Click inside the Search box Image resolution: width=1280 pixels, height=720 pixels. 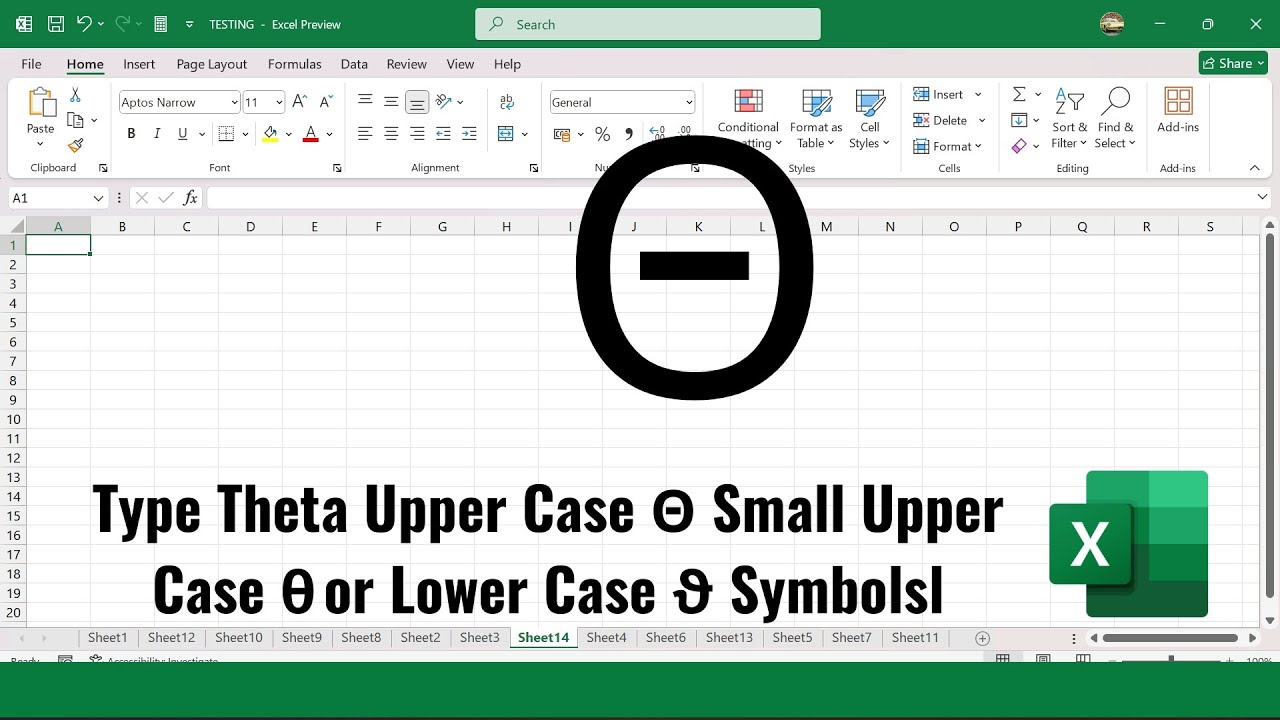[648, 24]
